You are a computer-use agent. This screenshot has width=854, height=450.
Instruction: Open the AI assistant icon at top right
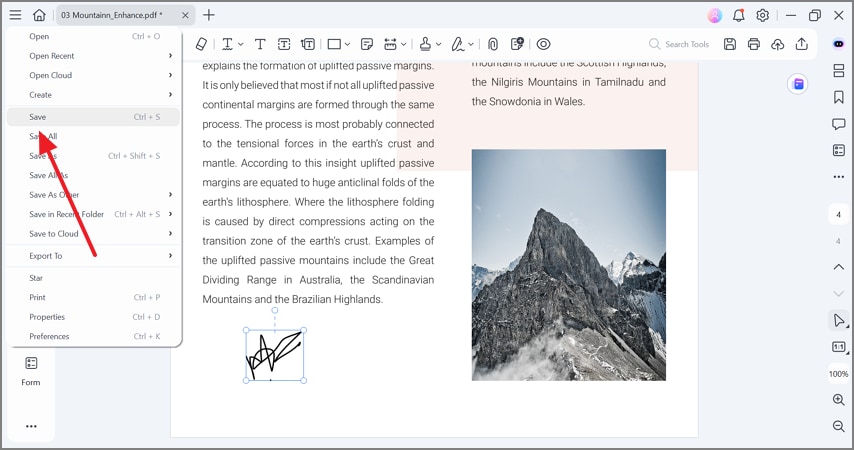[x=839, y=44]
